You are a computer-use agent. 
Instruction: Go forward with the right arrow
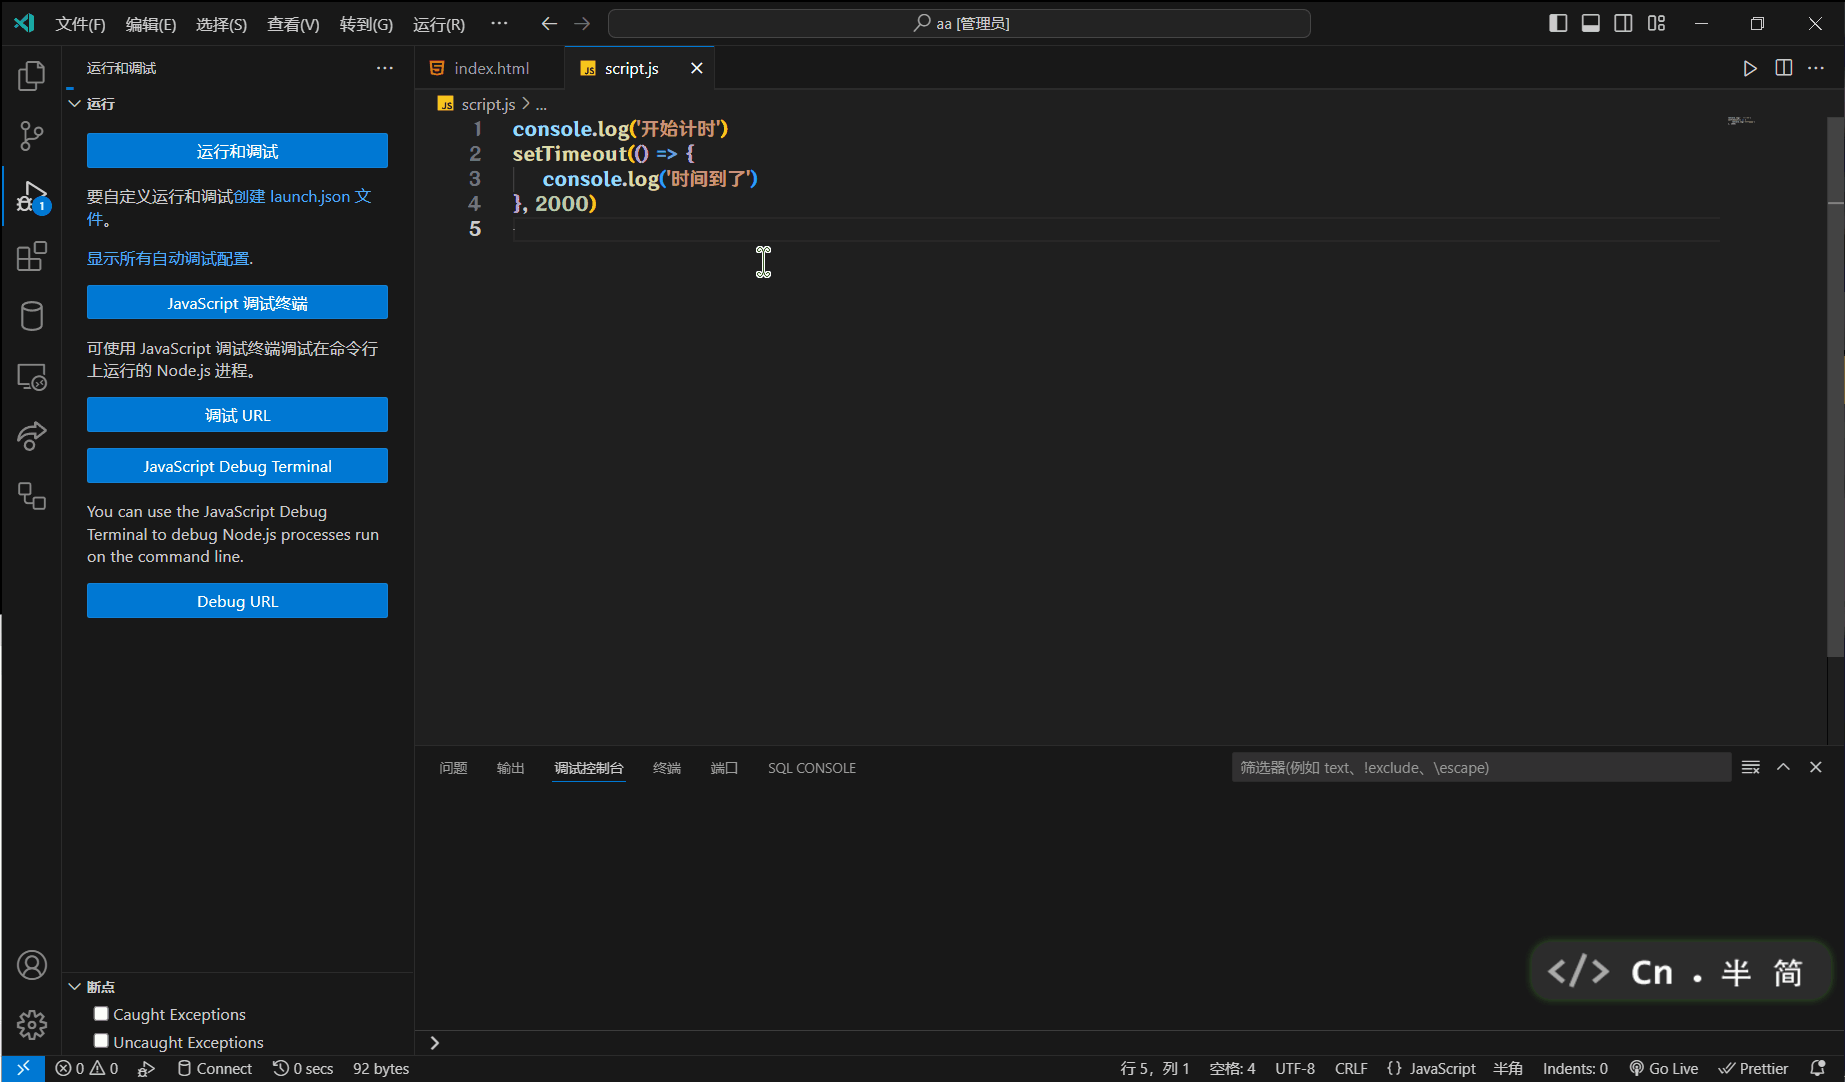tap(582, 23)
